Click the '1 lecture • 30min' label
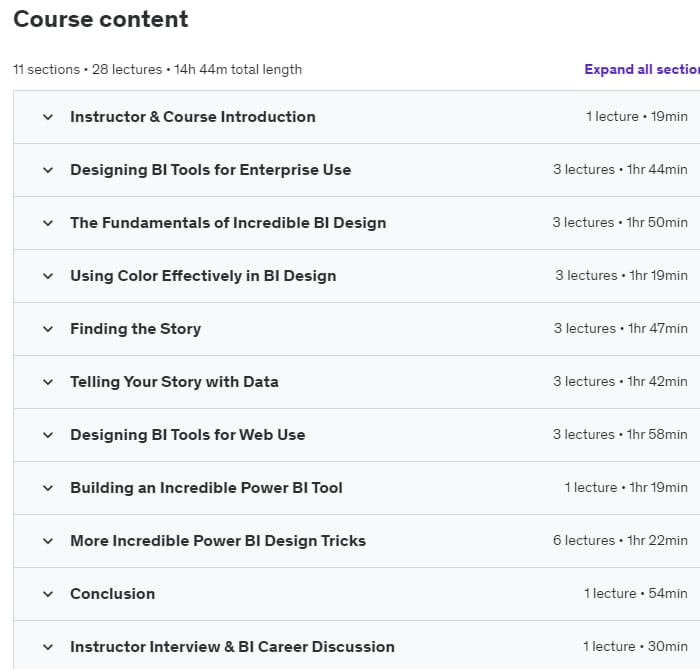Image resolution: width=700 pixels, height=669 pixels. pos(635,646)
